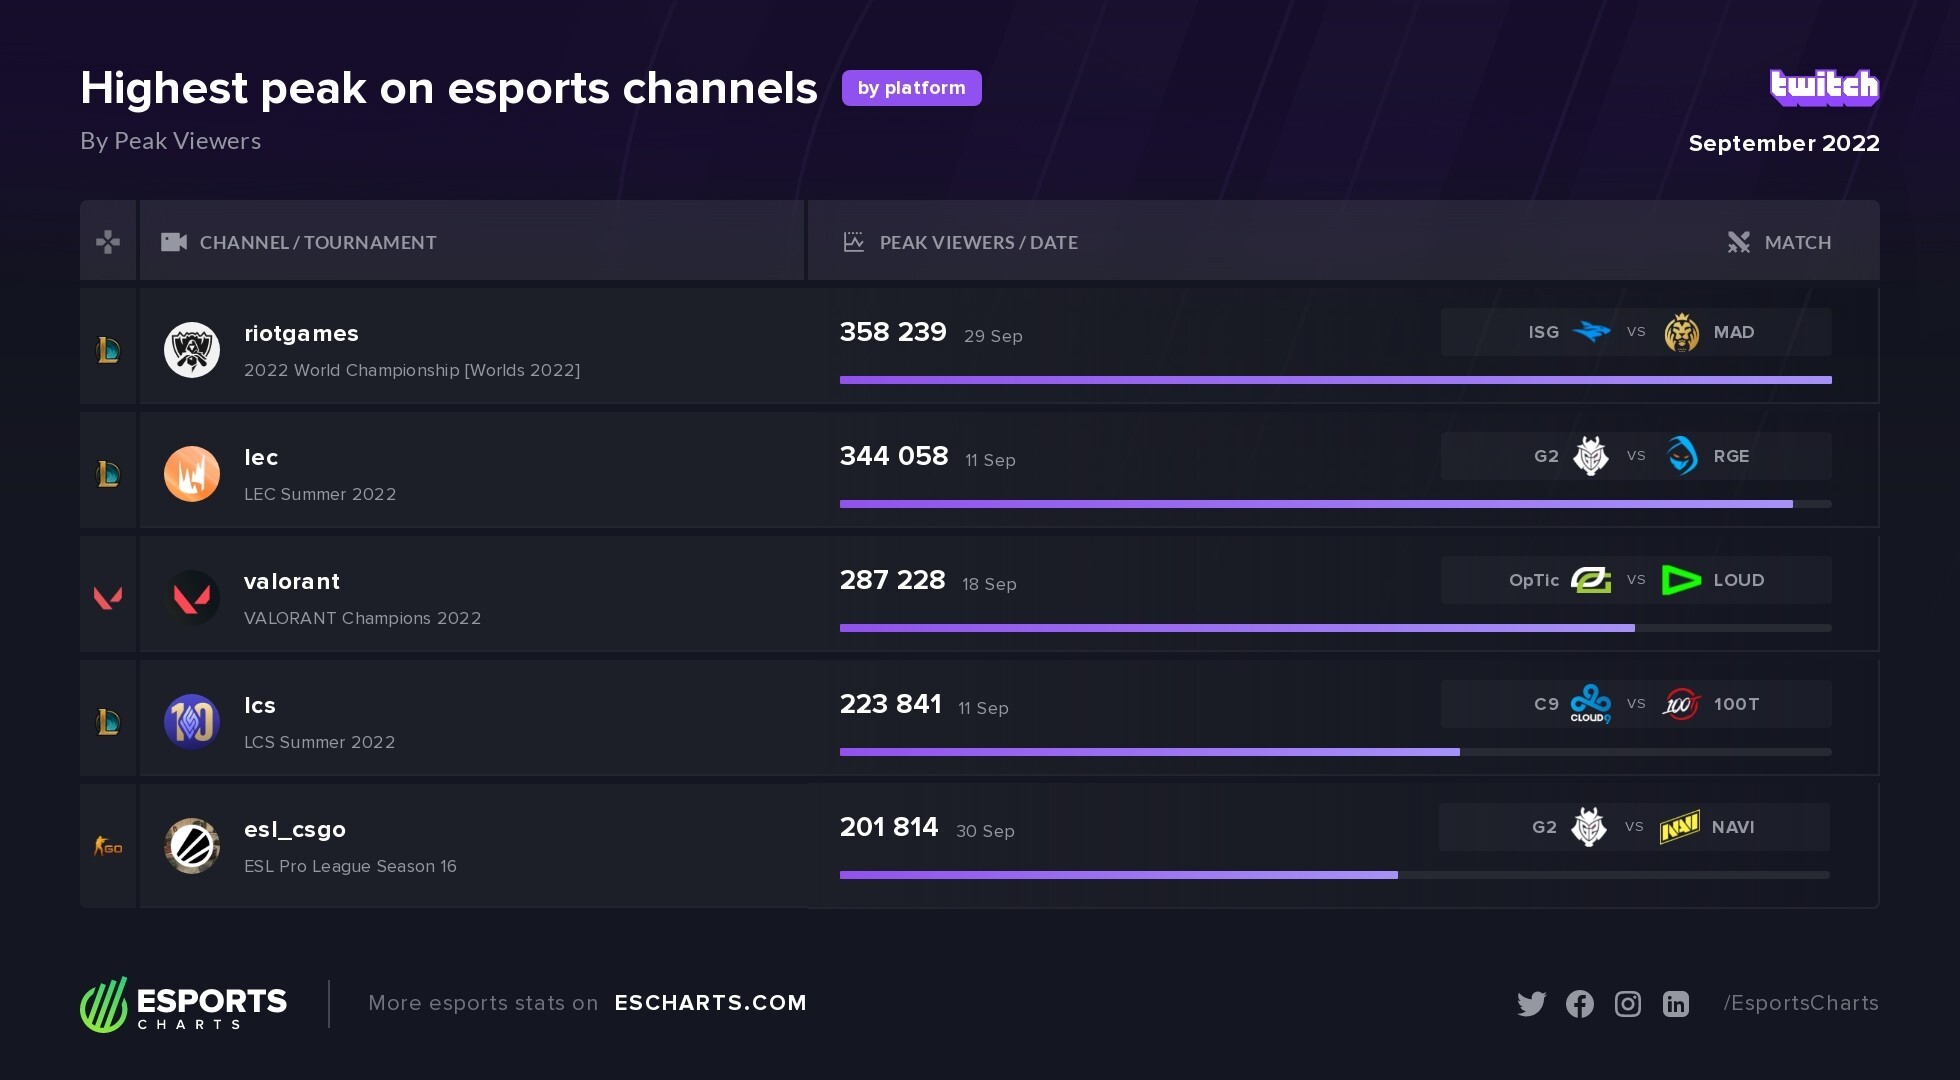Click the CS:GO game icon
Screen dimensions: 1960x1080
point(108,847)
